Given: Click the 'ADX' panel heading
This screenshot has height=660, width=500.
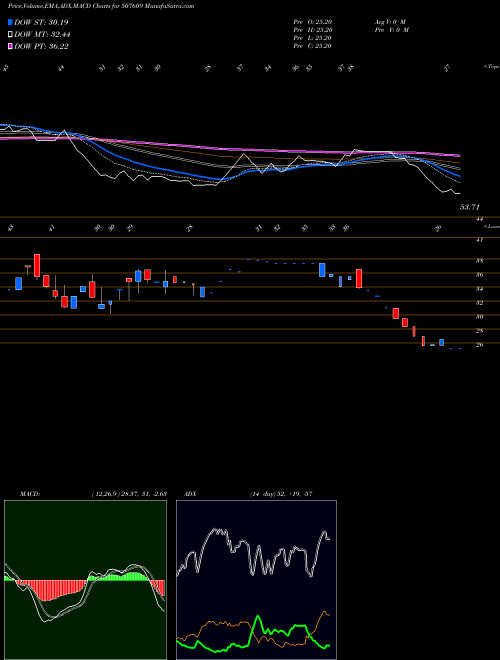Looking at the screenshot, I should [191, 494].
